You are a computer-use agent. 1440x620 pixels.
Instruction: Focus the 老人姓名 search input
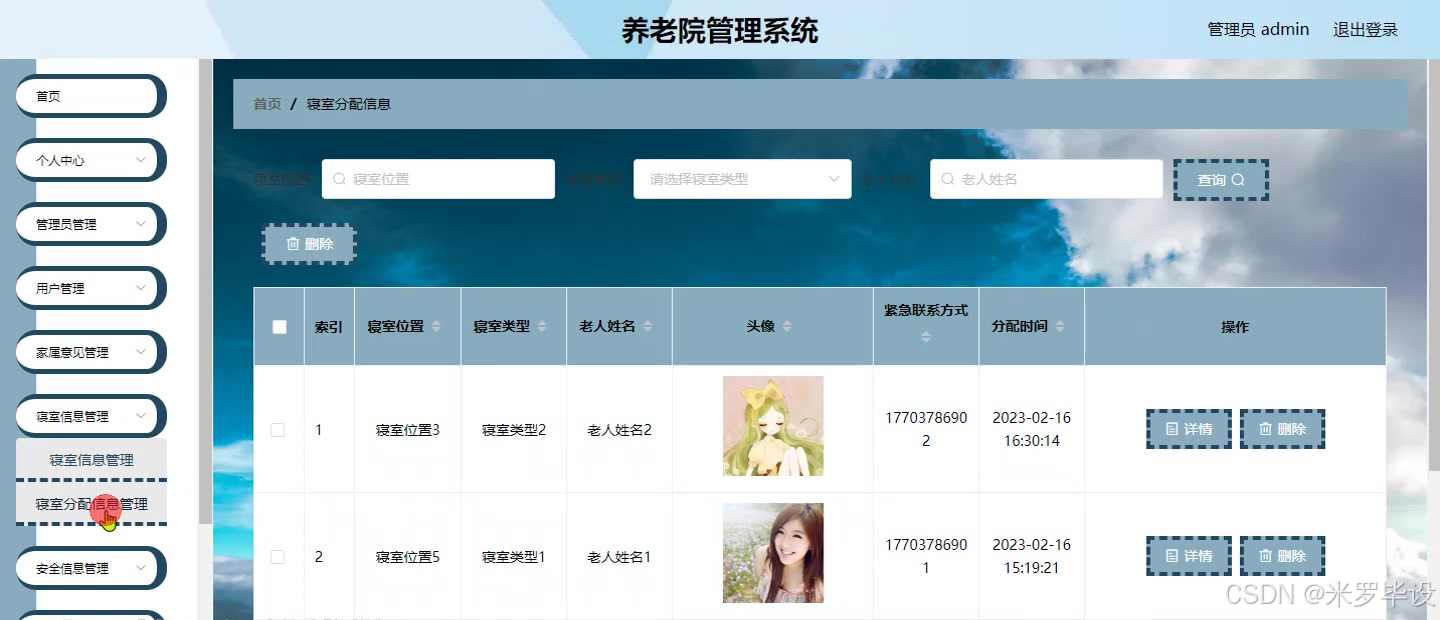(x=1046, y=179)
